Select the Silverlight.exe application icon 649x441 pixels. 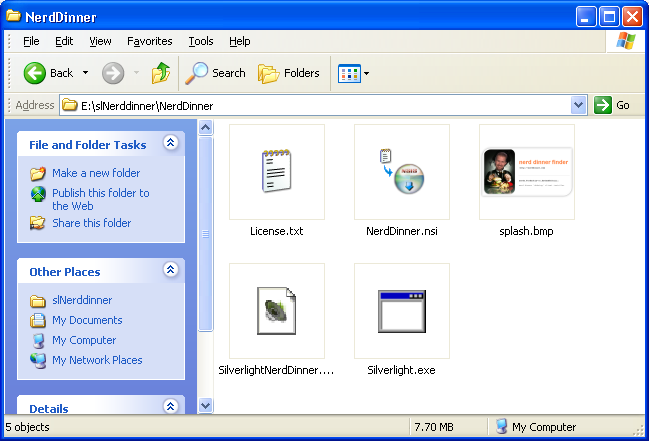[402, 311]
